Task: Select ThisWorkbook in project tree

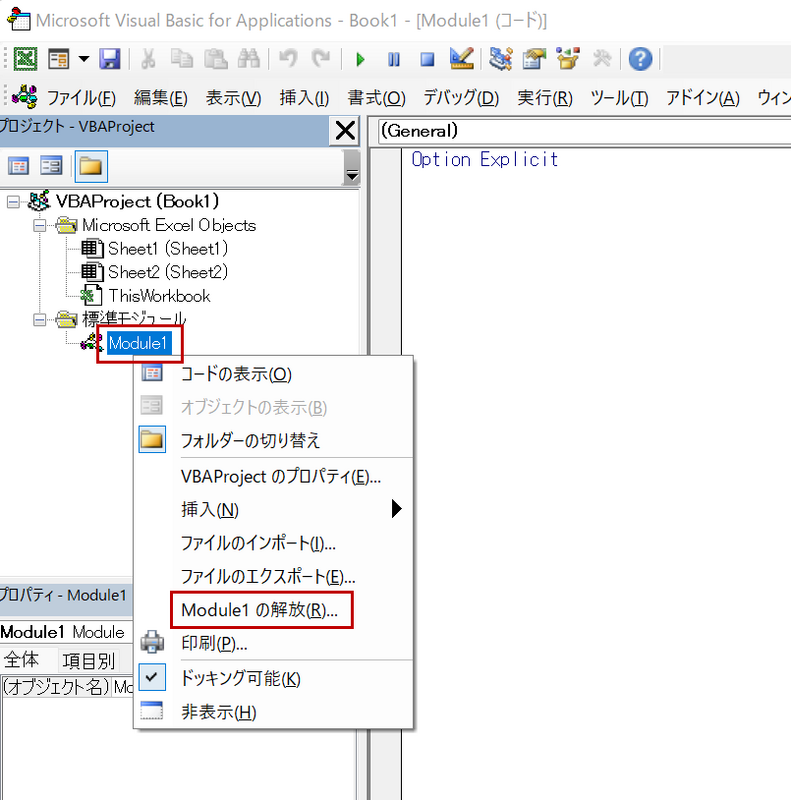Action: 159,296
